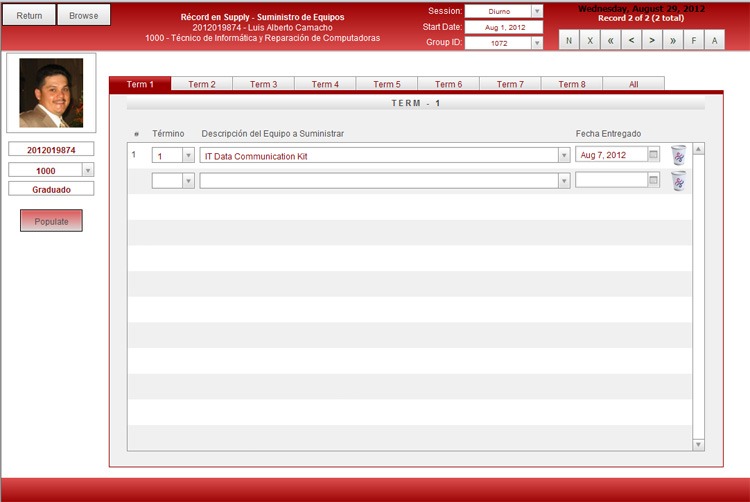Switch to the Term 5 tab

point(387,84)
